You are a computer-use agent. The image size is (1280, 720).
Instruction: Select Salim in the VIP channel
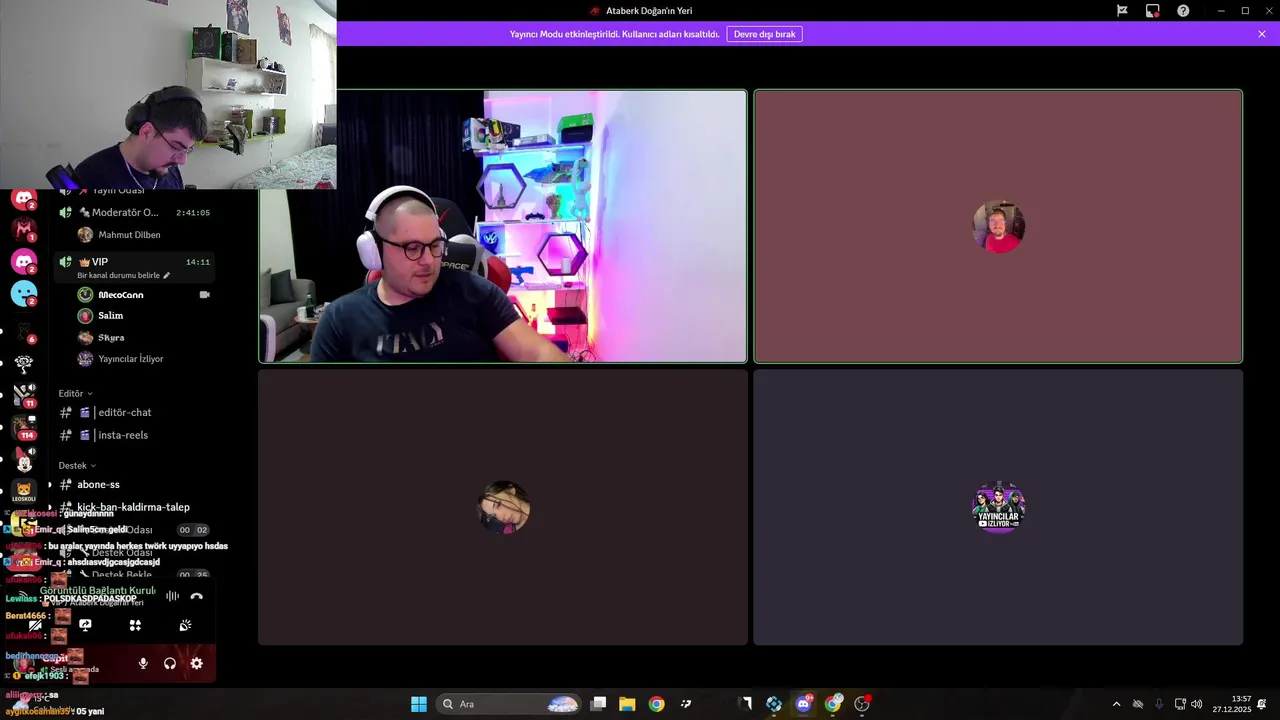point(111,316)
